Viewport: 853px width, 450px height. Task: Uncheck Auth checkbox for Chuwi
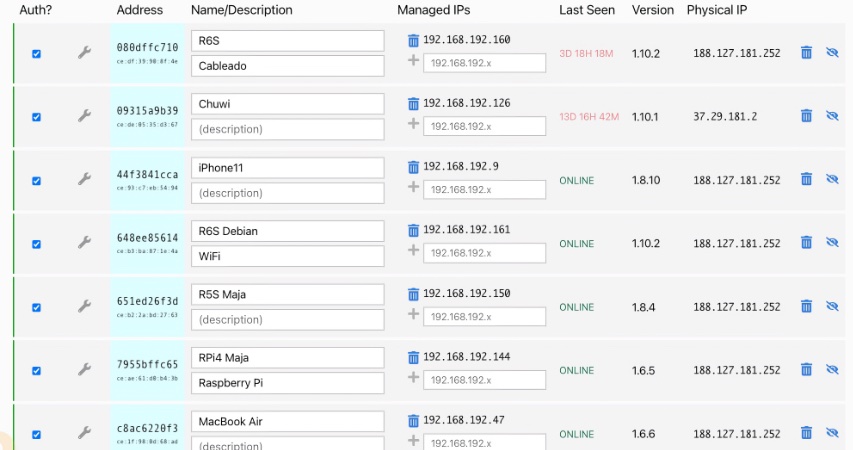[x=36, y=117]
